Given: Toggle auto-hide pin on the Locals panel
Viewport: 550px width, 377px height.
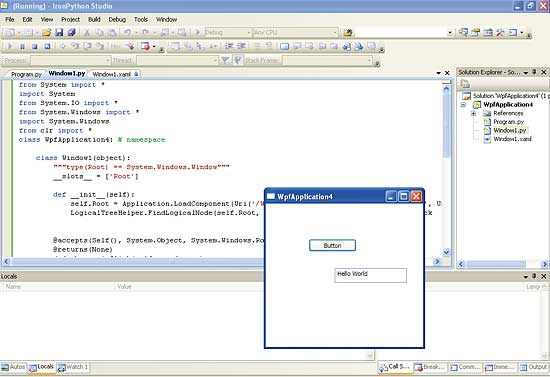Looking at the screenshot, I should pyautogui.click(x=534, y=276).
